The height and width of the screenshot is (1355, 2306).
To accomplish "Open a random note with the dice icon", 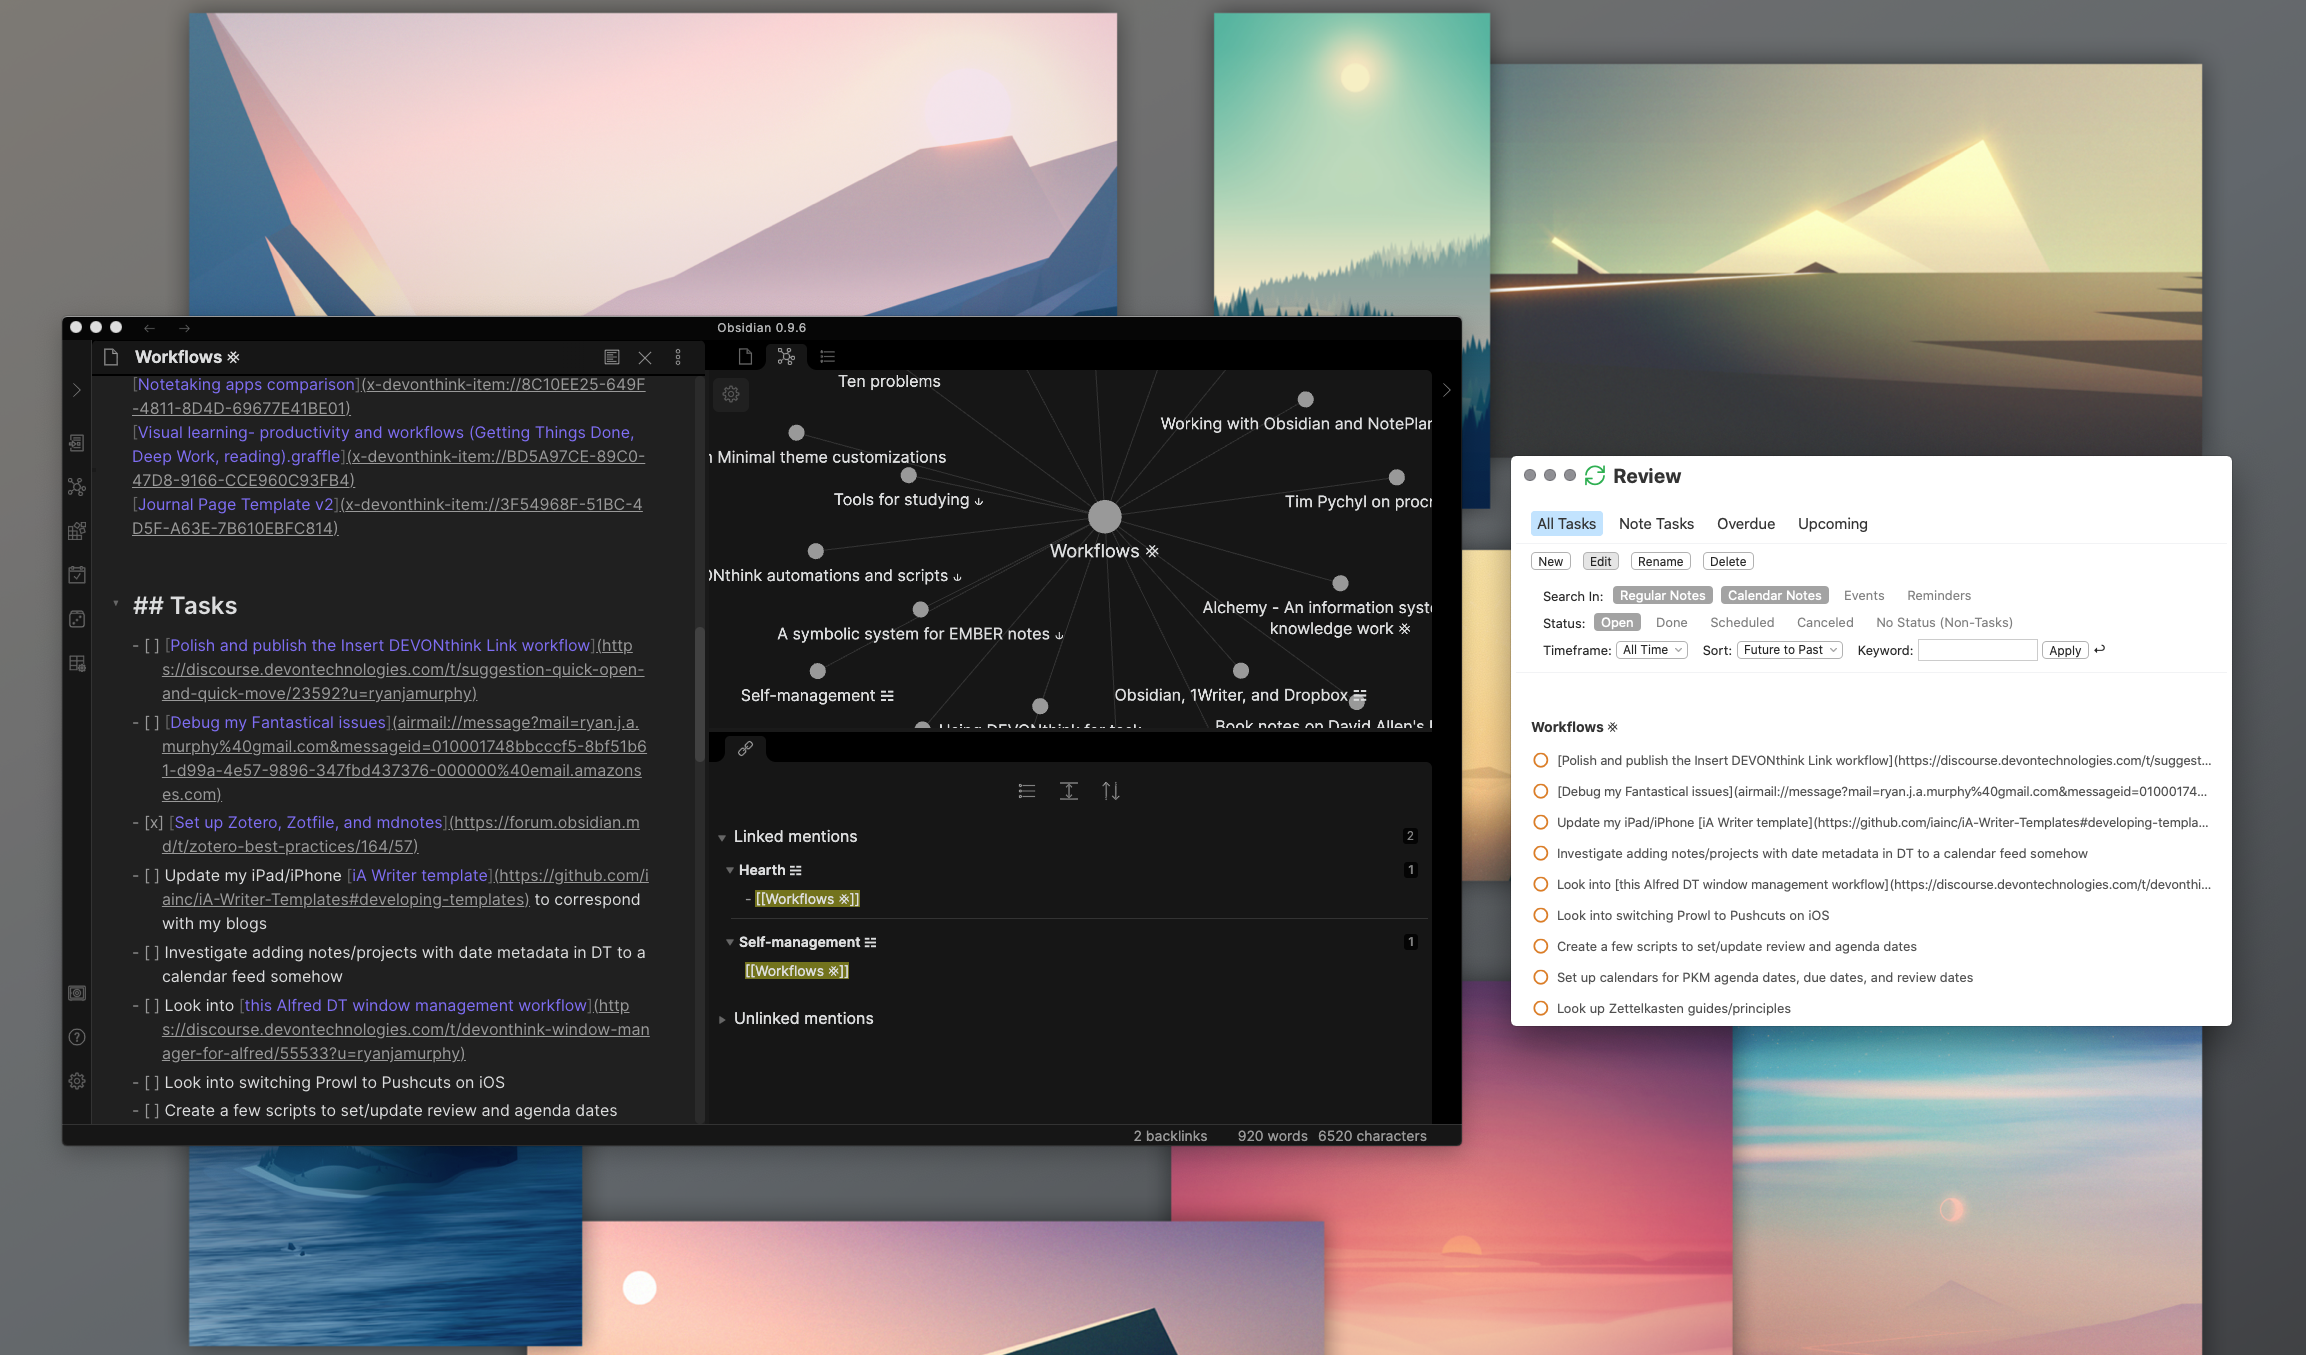I will click(x=77, y=619).
